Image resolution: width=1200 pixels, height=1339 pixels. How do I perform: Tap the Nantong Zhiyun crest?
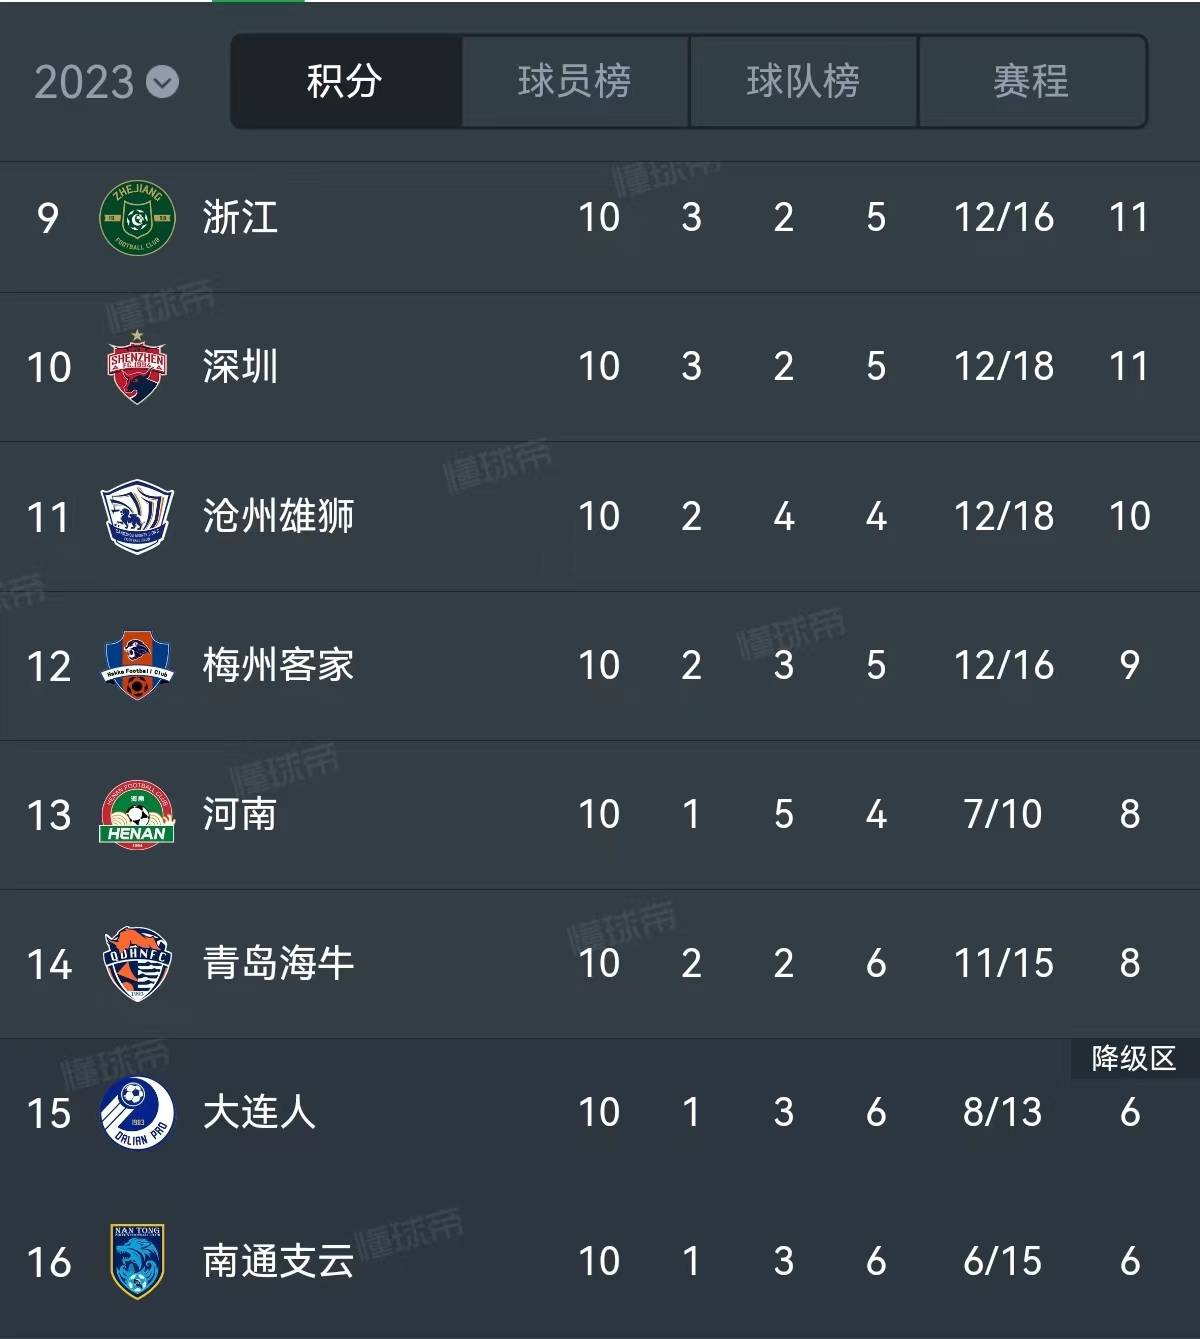point(137,1262)
